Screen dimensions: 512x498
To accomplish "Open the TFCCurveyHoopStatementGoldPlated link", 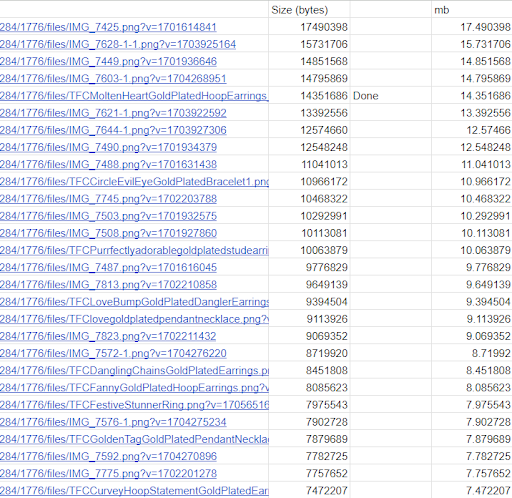I will click(134, 491).
